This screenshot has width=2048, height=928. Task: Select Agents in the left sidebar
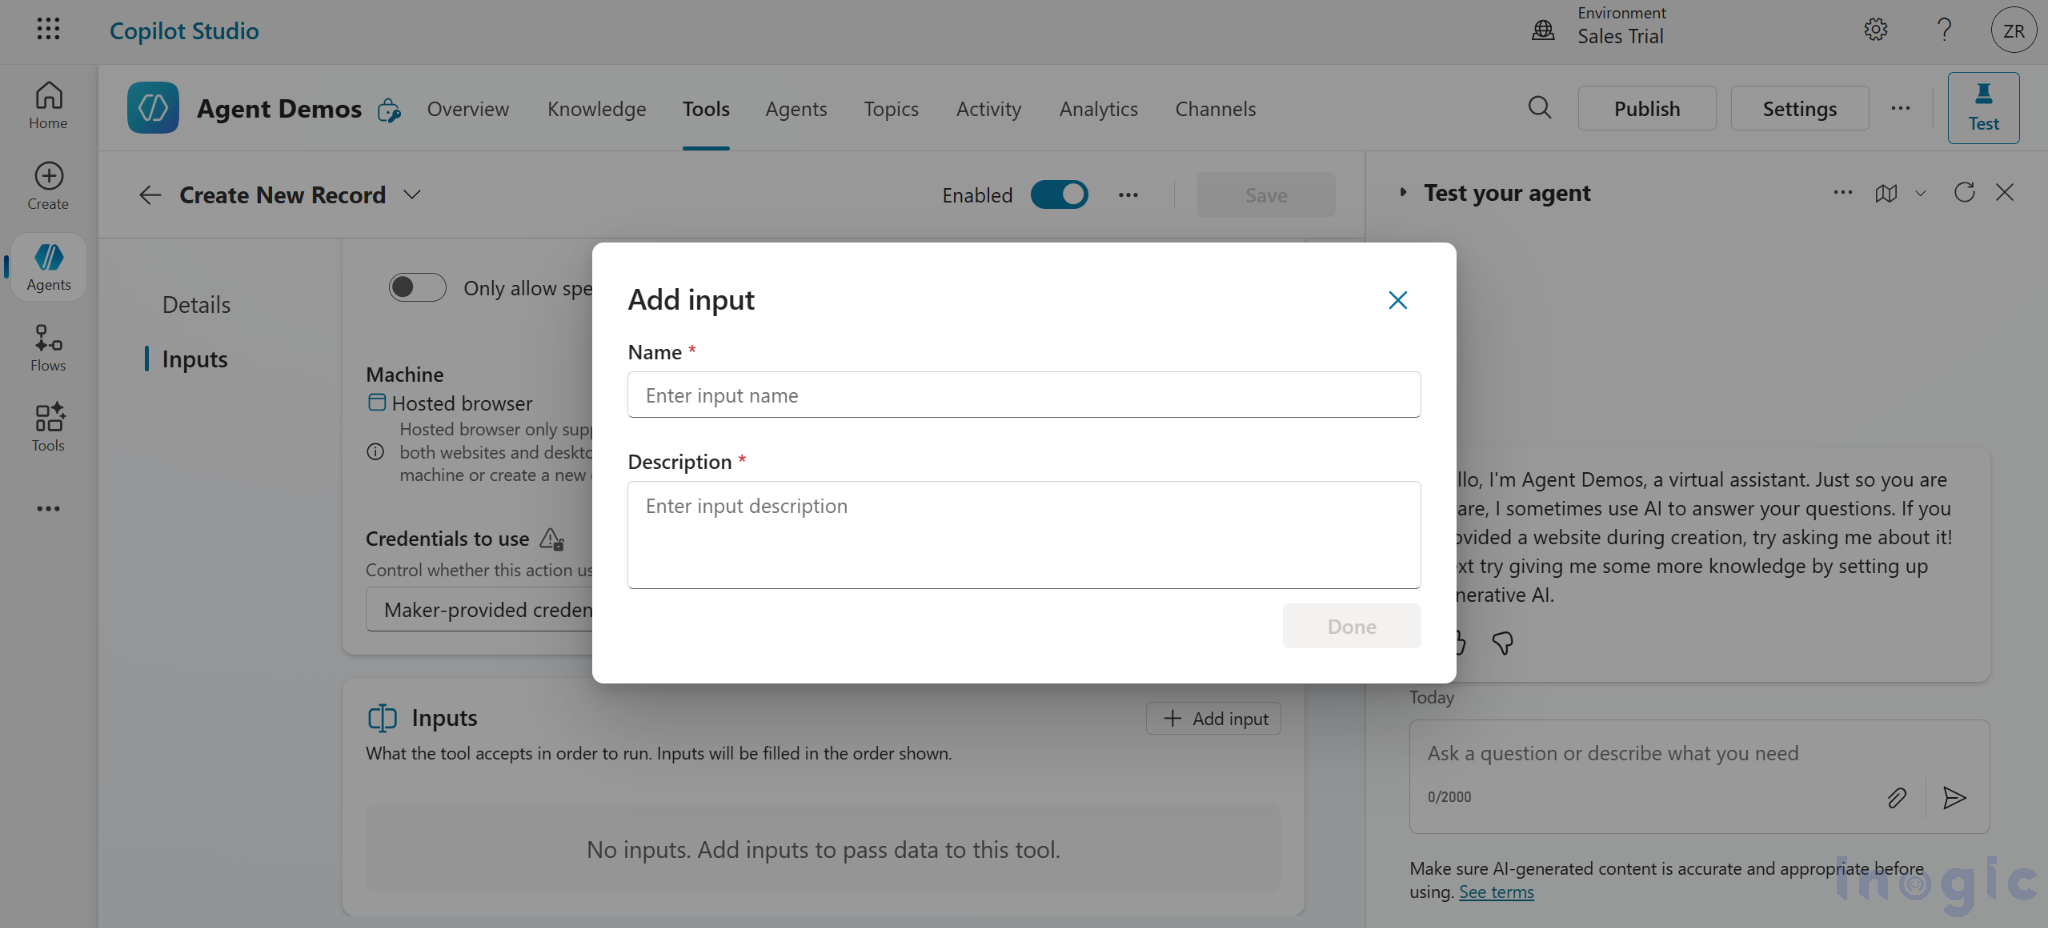(x=48, y=267)
